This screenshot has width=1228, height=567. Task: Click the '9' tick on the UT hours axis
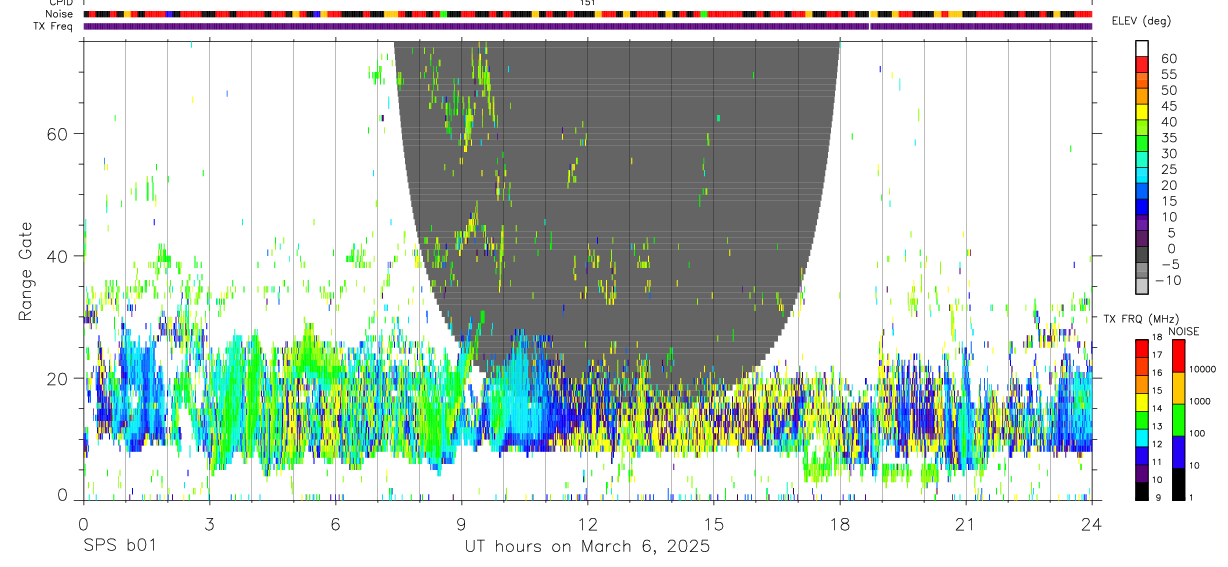(x=461, y=524)
